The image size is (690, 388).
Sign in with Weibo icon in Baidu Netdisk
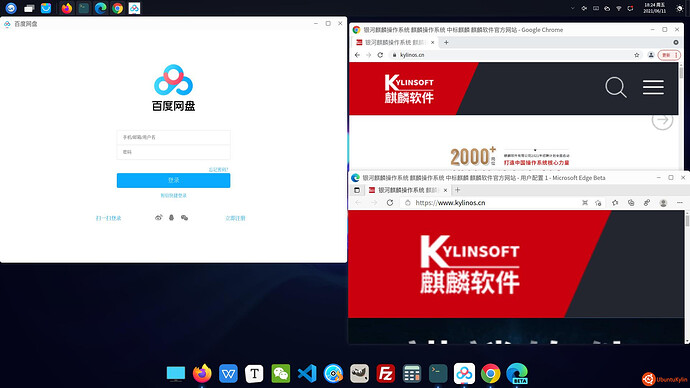pyautogui.click(x=159, y=217)
